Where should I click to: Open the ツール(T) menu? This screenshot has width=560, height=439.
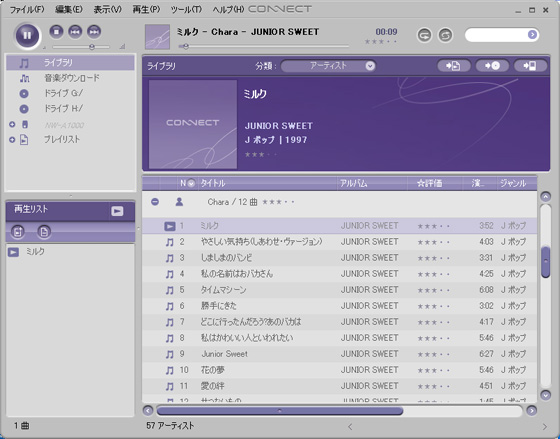tap(186, 10)
